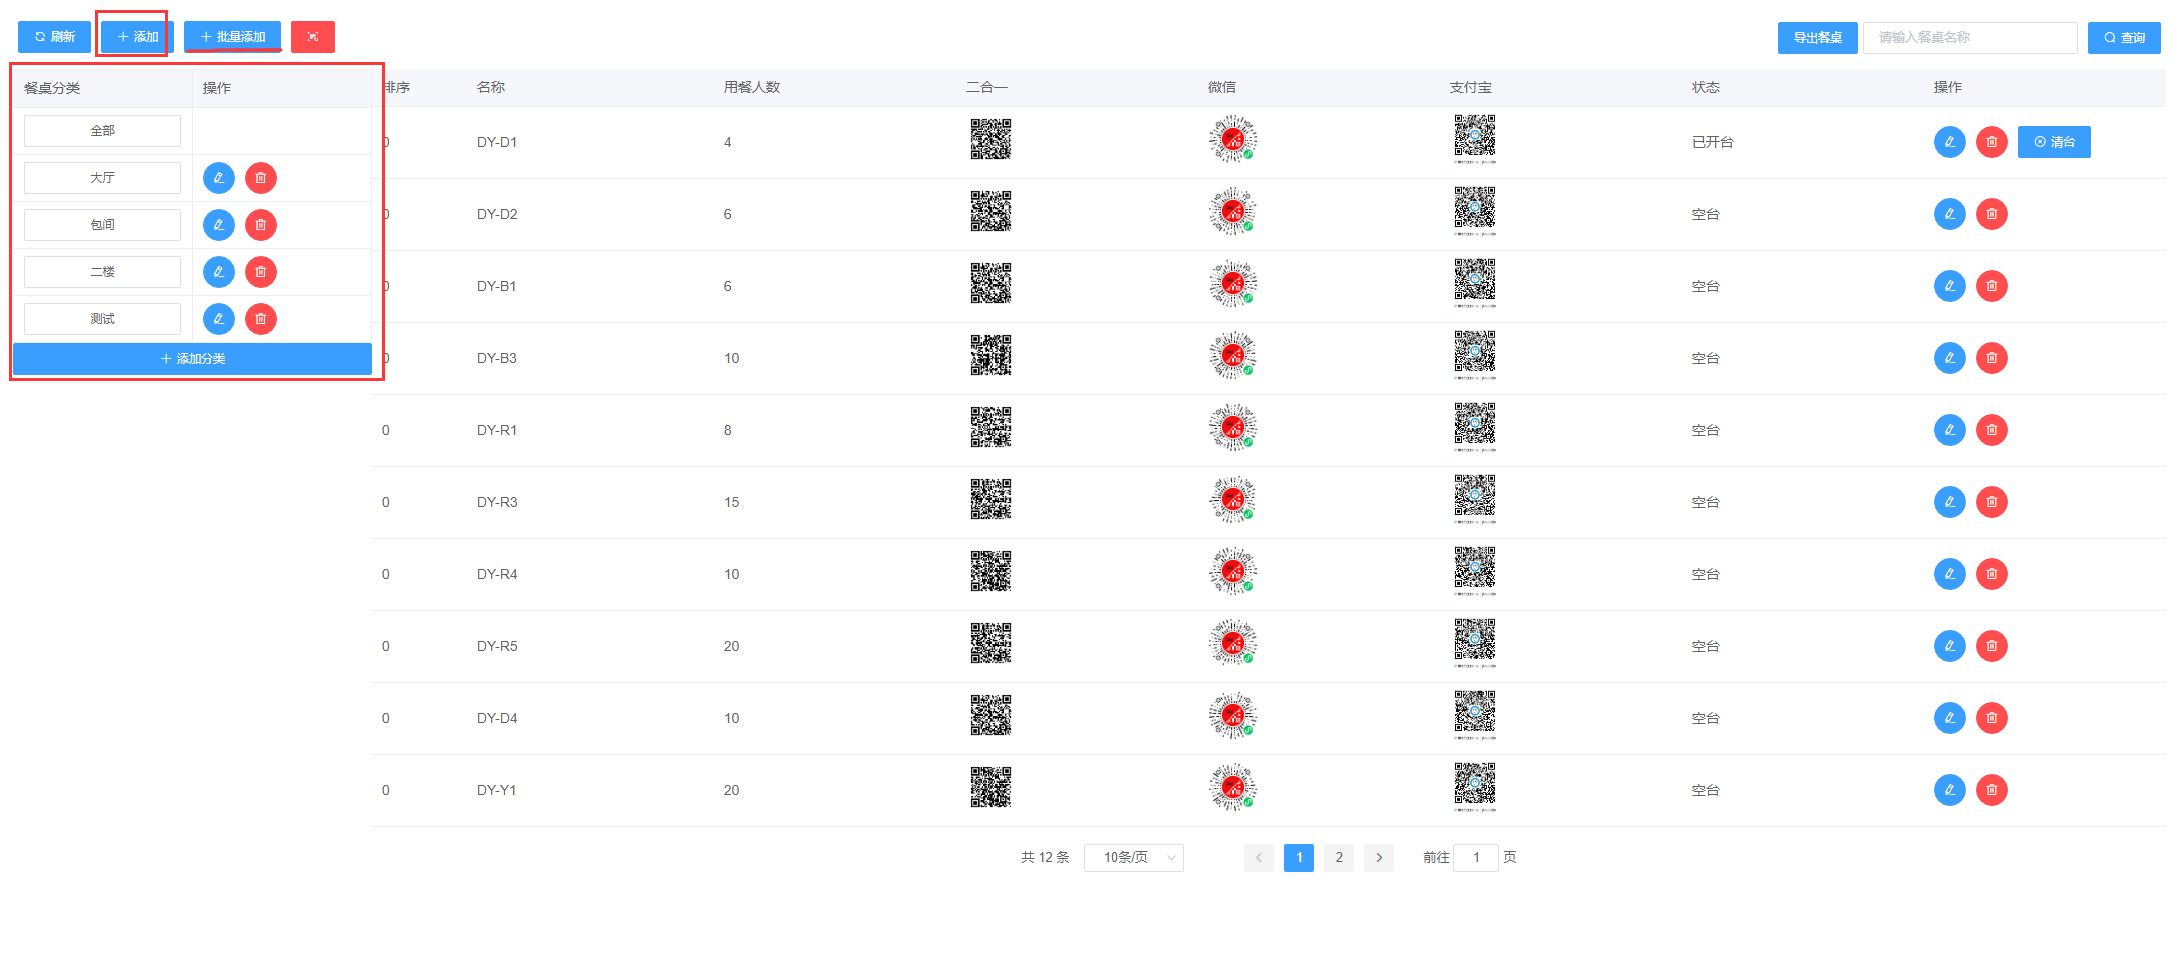
Task: Delete the 包间 category
Action: (261, 225)
